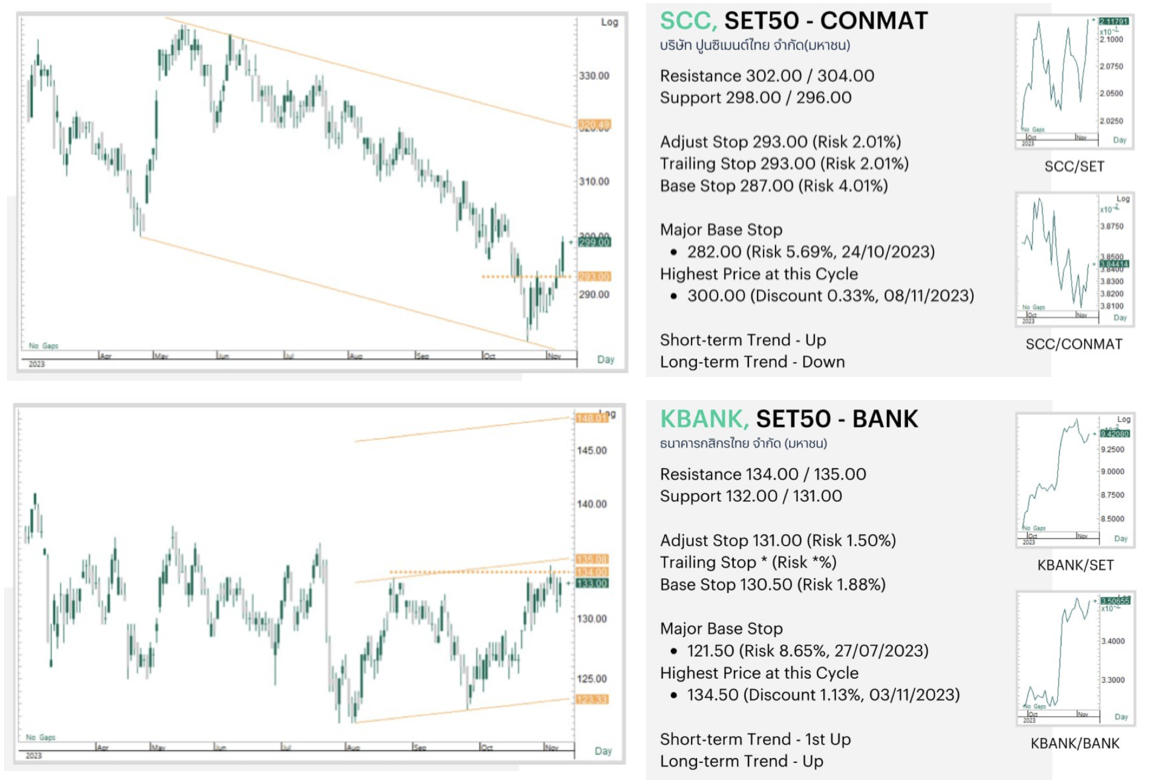The image size is (1152, 780).
Task: Click the 'KBANK/SET' caption under the mini chart
Action: click(1076, 565)
